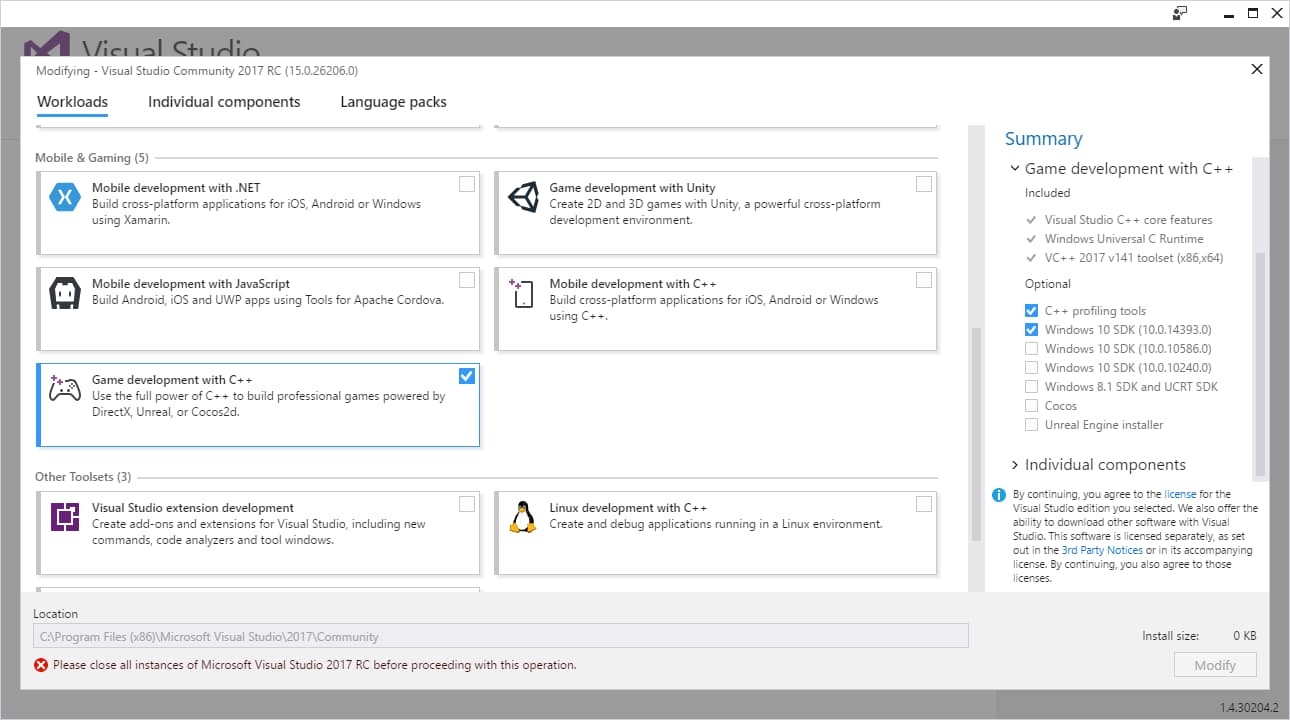
Task: Collapse Game development with C++ summary
Action: pos(1015,169)
